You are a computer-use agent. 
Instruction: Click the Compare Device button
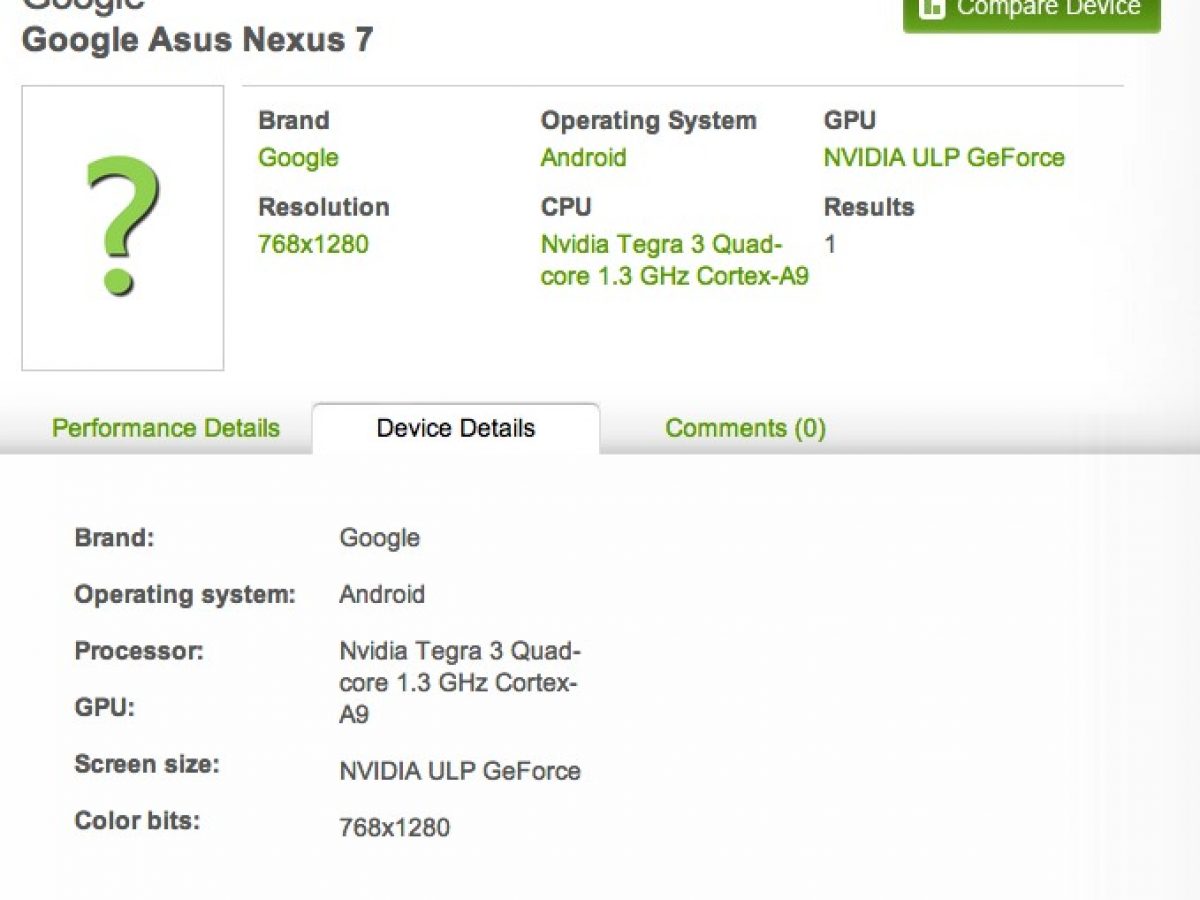[x=1031, y=10]
